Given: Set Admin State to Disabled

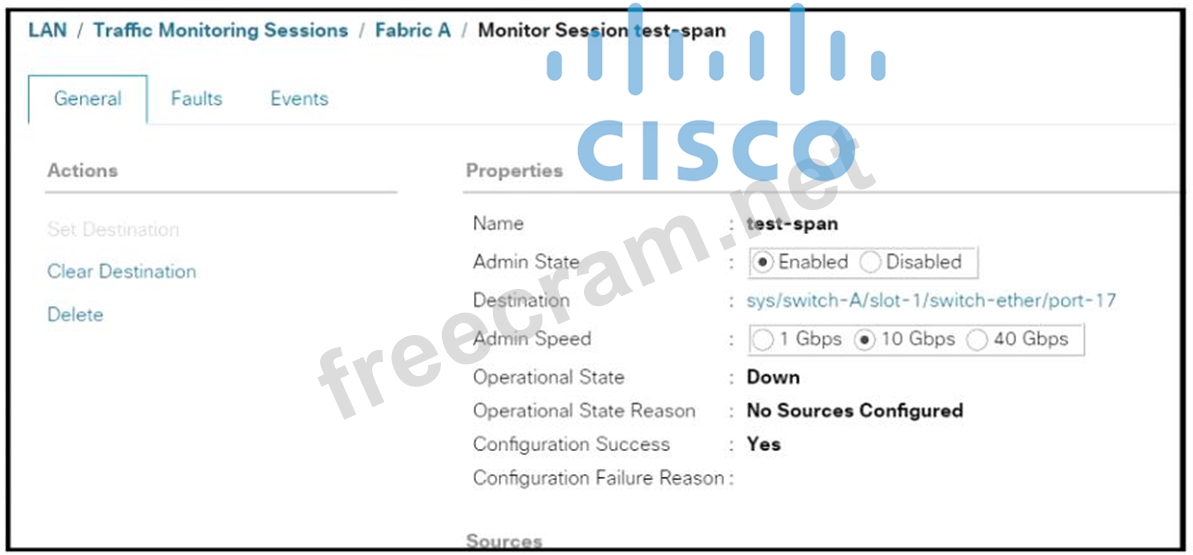Looking at the screenshot, I should click(x=871, y=263).
